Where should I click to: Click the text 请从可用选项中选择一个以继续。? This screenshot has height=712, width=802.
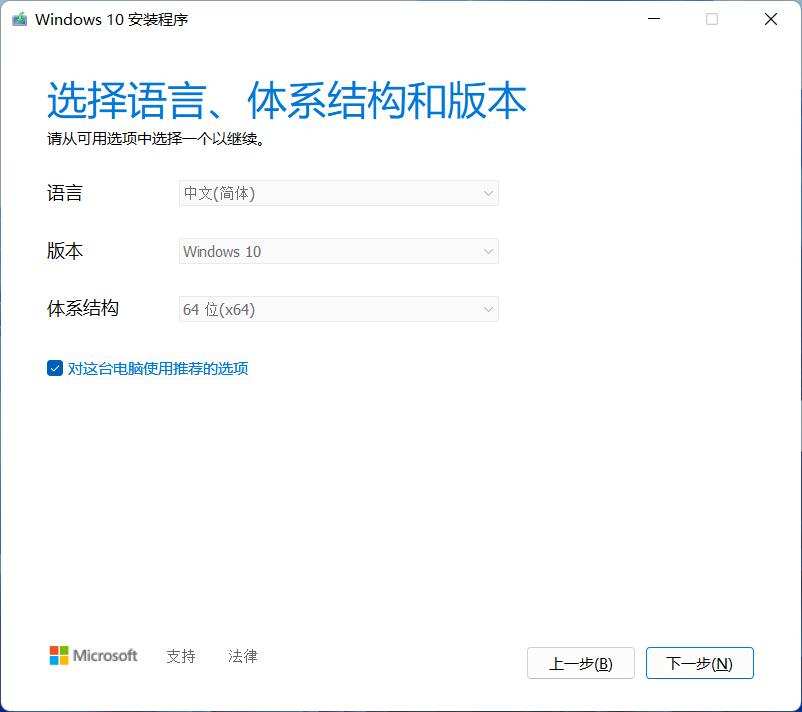pyautogui.click(x=157, y=139)
